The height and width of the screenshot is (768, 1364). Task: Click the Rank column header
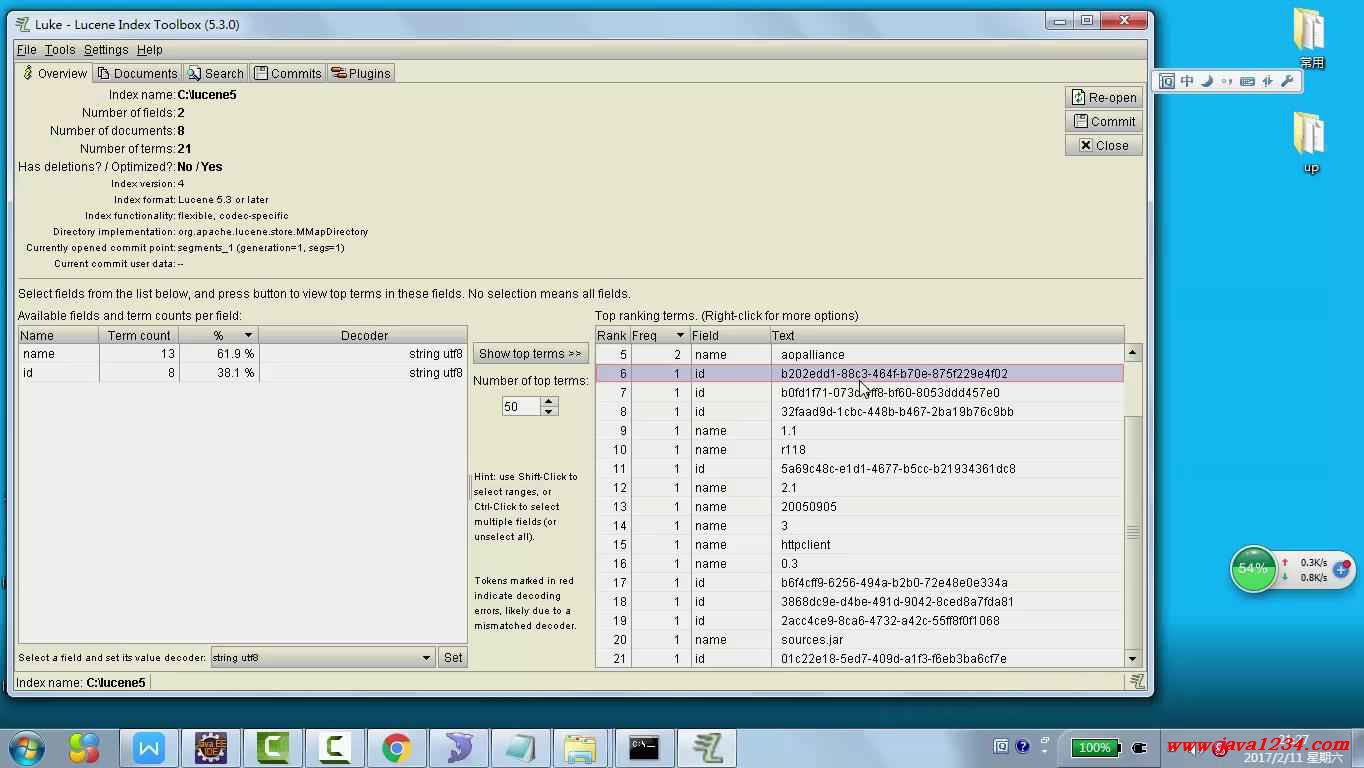coord(612,335)
